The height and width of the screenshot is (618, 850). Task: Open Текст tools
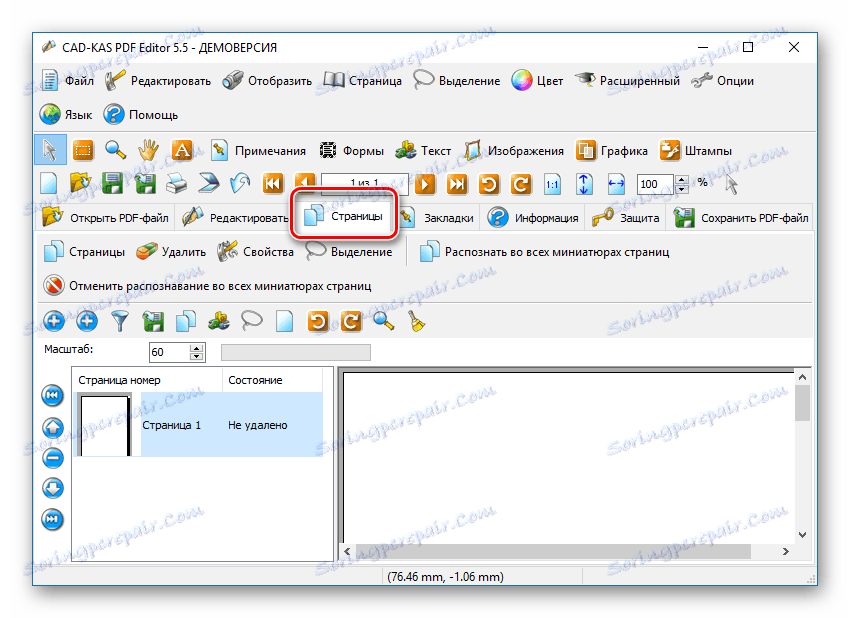tap(423, 151)
